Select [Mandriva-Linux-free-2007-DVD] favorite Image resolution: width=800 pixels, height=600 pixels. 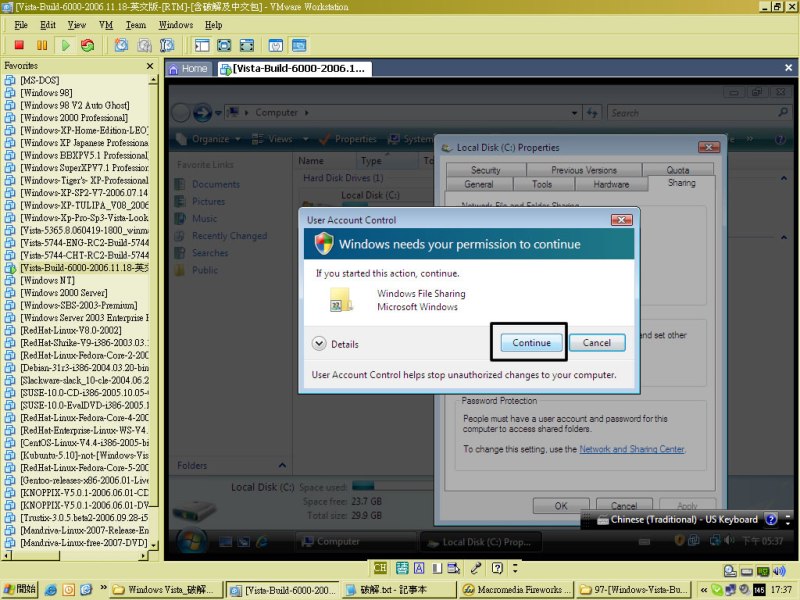tap(84, 543)
